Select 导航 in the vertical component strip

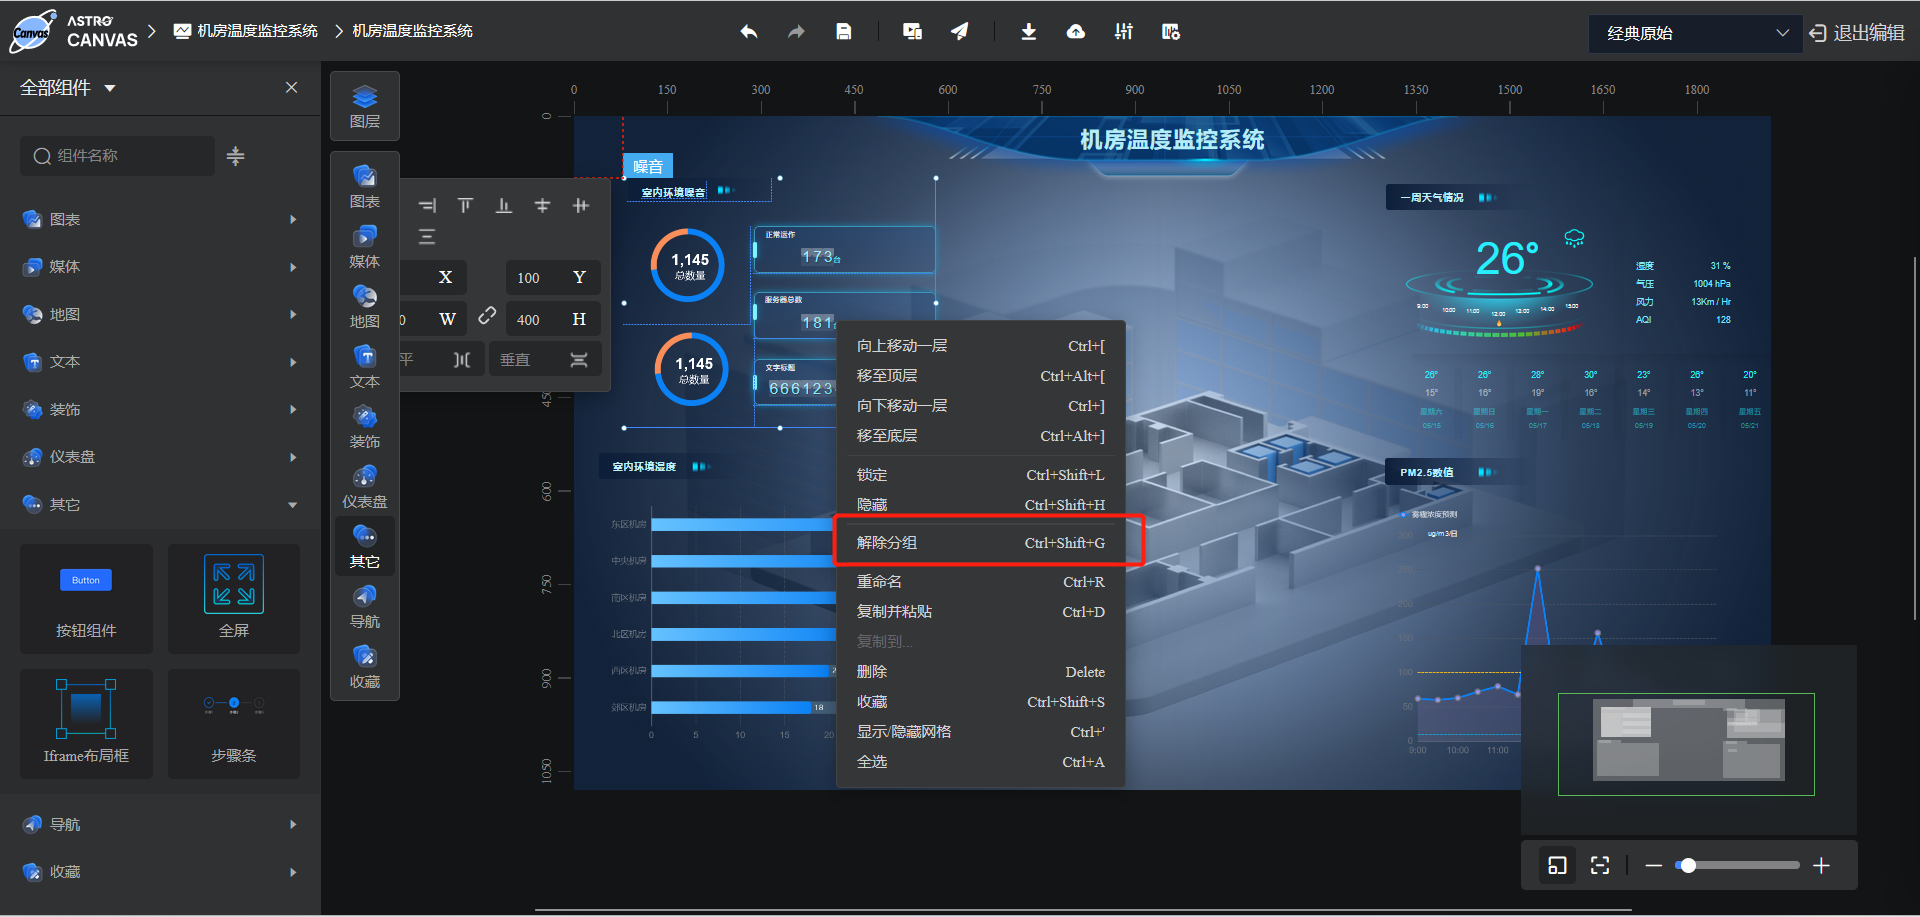365,606
